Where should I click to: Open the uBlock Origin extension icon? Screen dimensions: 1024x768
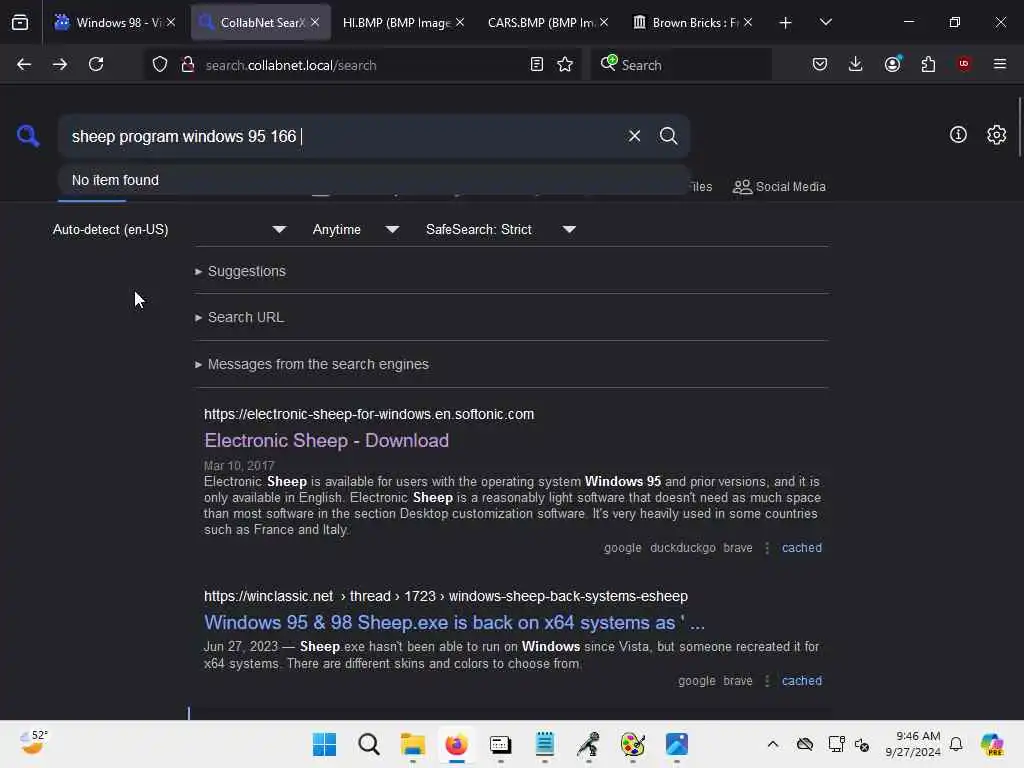point(963,64)
